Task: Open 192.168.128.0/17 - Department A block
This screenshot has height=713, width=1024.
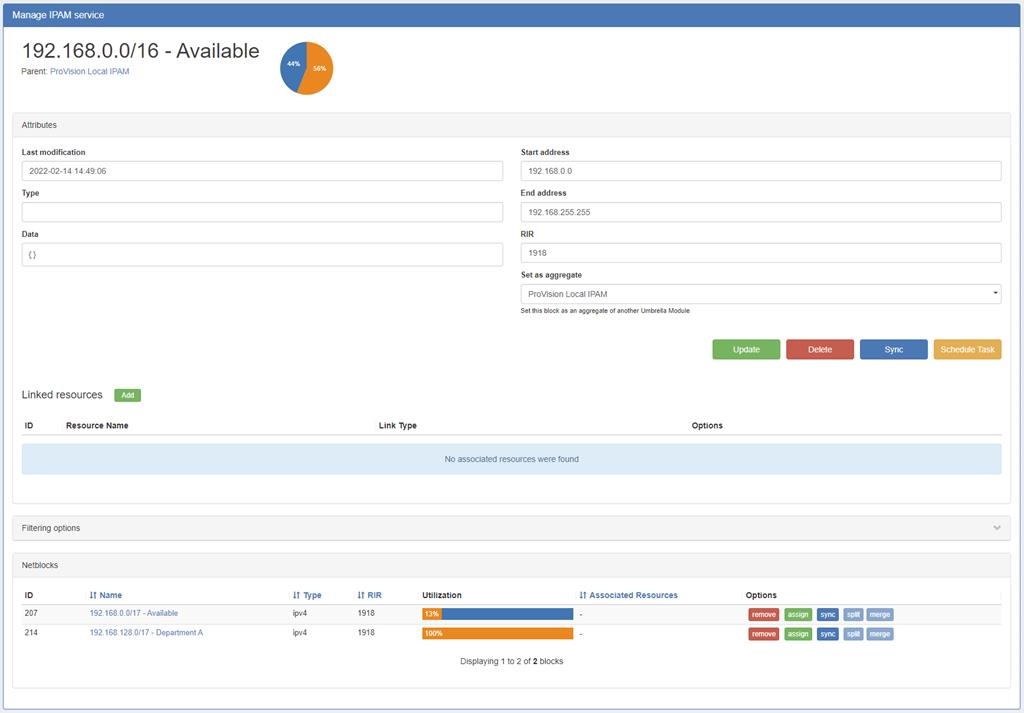Action: (x=146, y=633)
